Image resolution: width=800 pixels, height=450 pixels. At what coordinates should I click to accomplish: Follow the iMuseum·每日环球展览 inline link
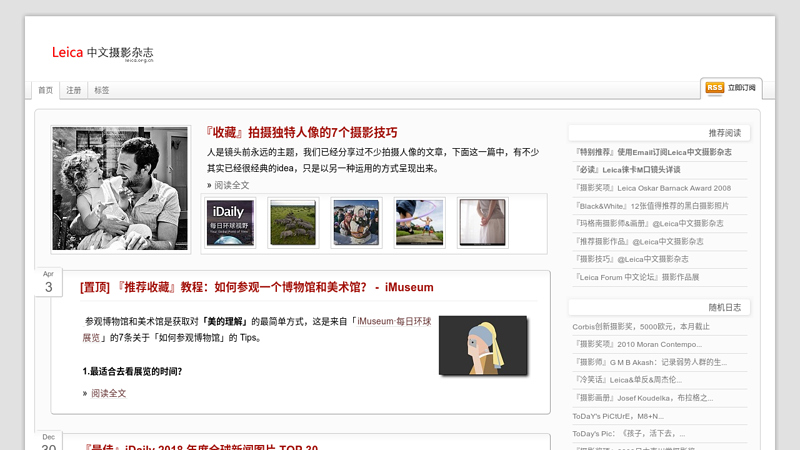[394, 321]
